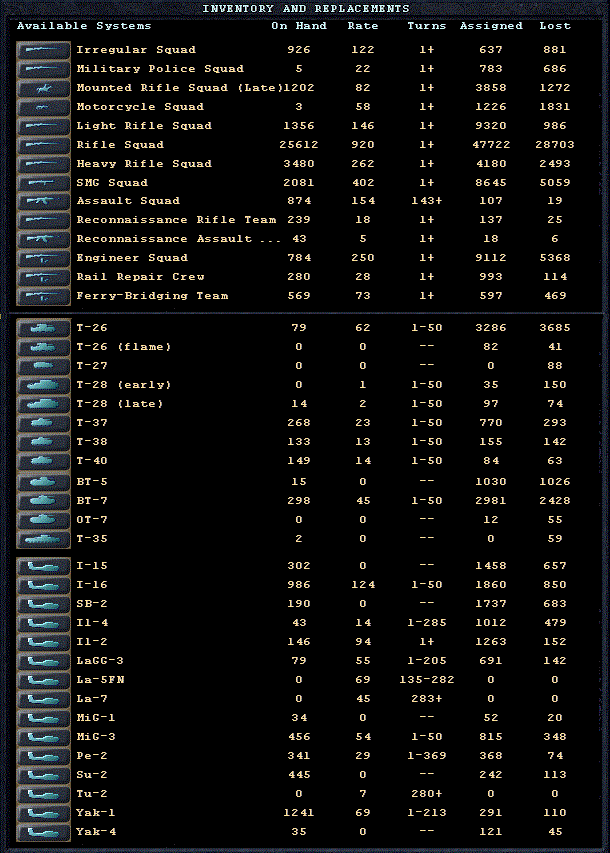Image resolution: width=610 pixels, height=853 pixels.
Task: Click the 'SB-2' row label
Action: click(x=92, y=604)
